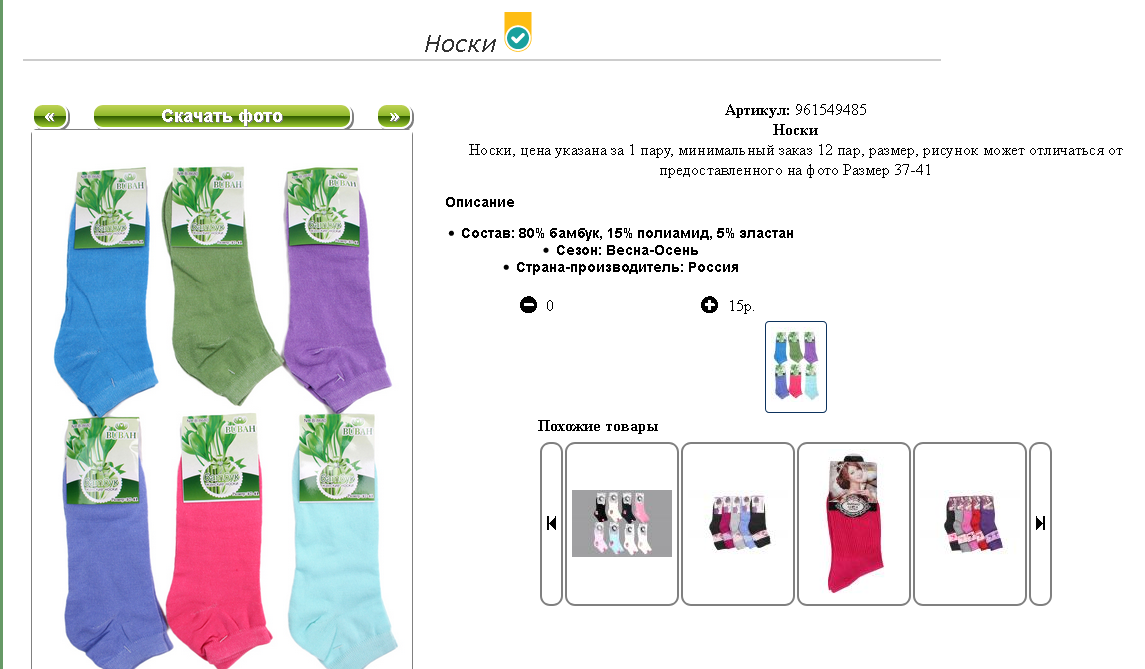Click the Похожие товары heading
Image resolution: width=1145 pixels, height=669 pixels.
pyautogui.click(x=598, y=426)
